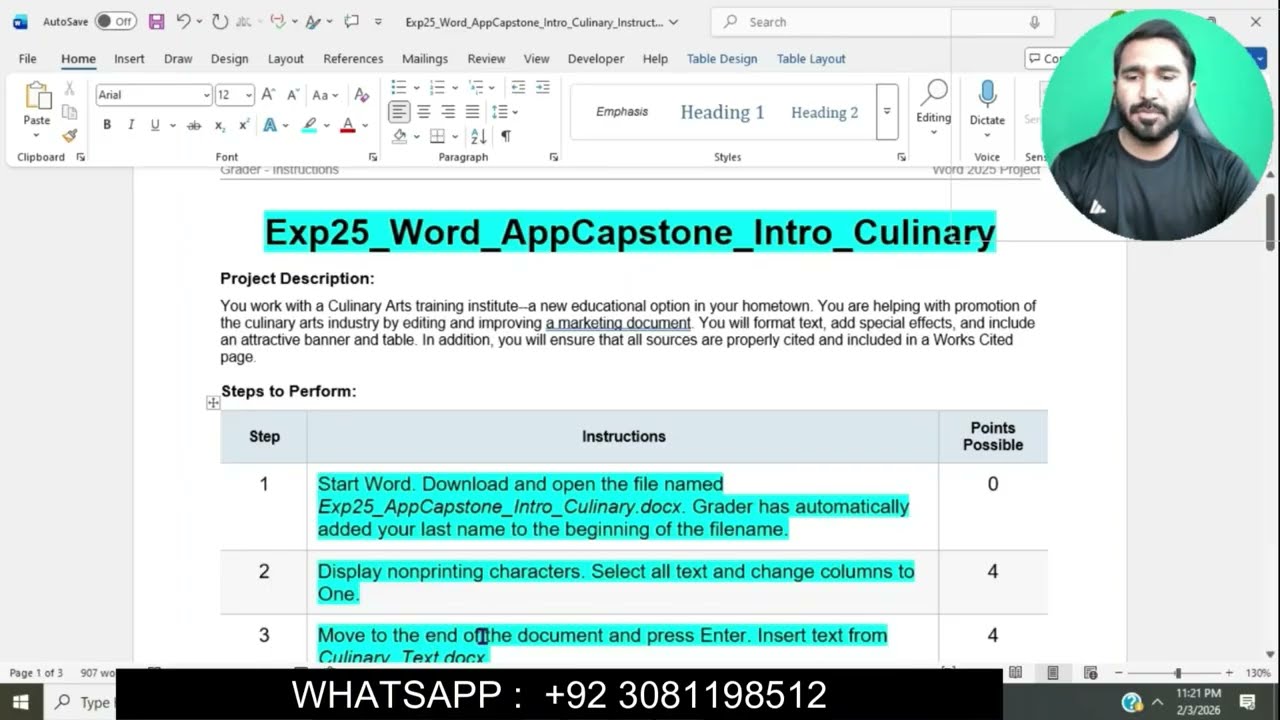Open the Change Case Aa dropdown
The image size is (1280, 720).
tap(325, 95)
